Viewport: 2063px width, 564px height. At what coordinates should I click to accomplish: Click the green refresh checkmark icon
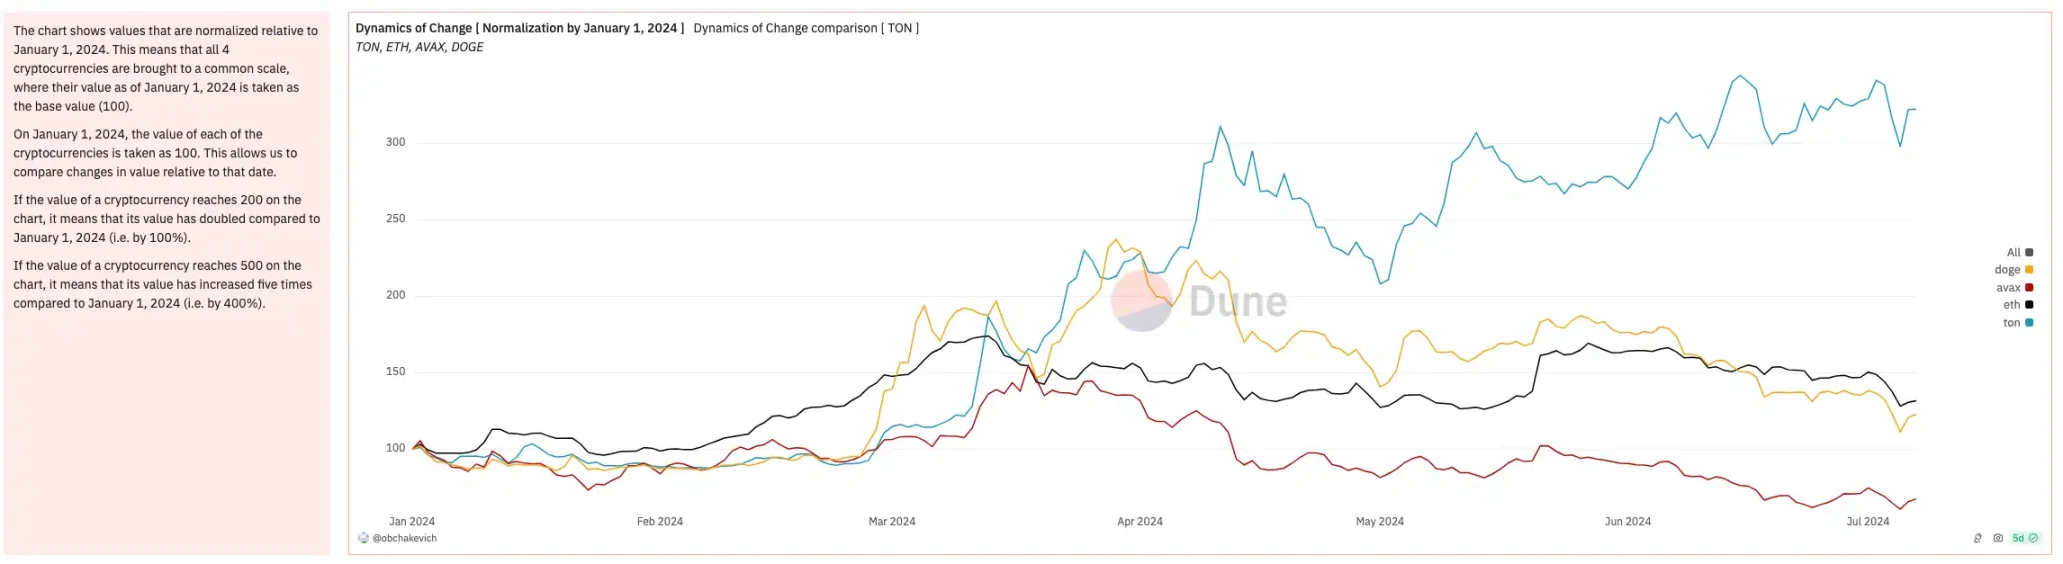[2033, 538]
